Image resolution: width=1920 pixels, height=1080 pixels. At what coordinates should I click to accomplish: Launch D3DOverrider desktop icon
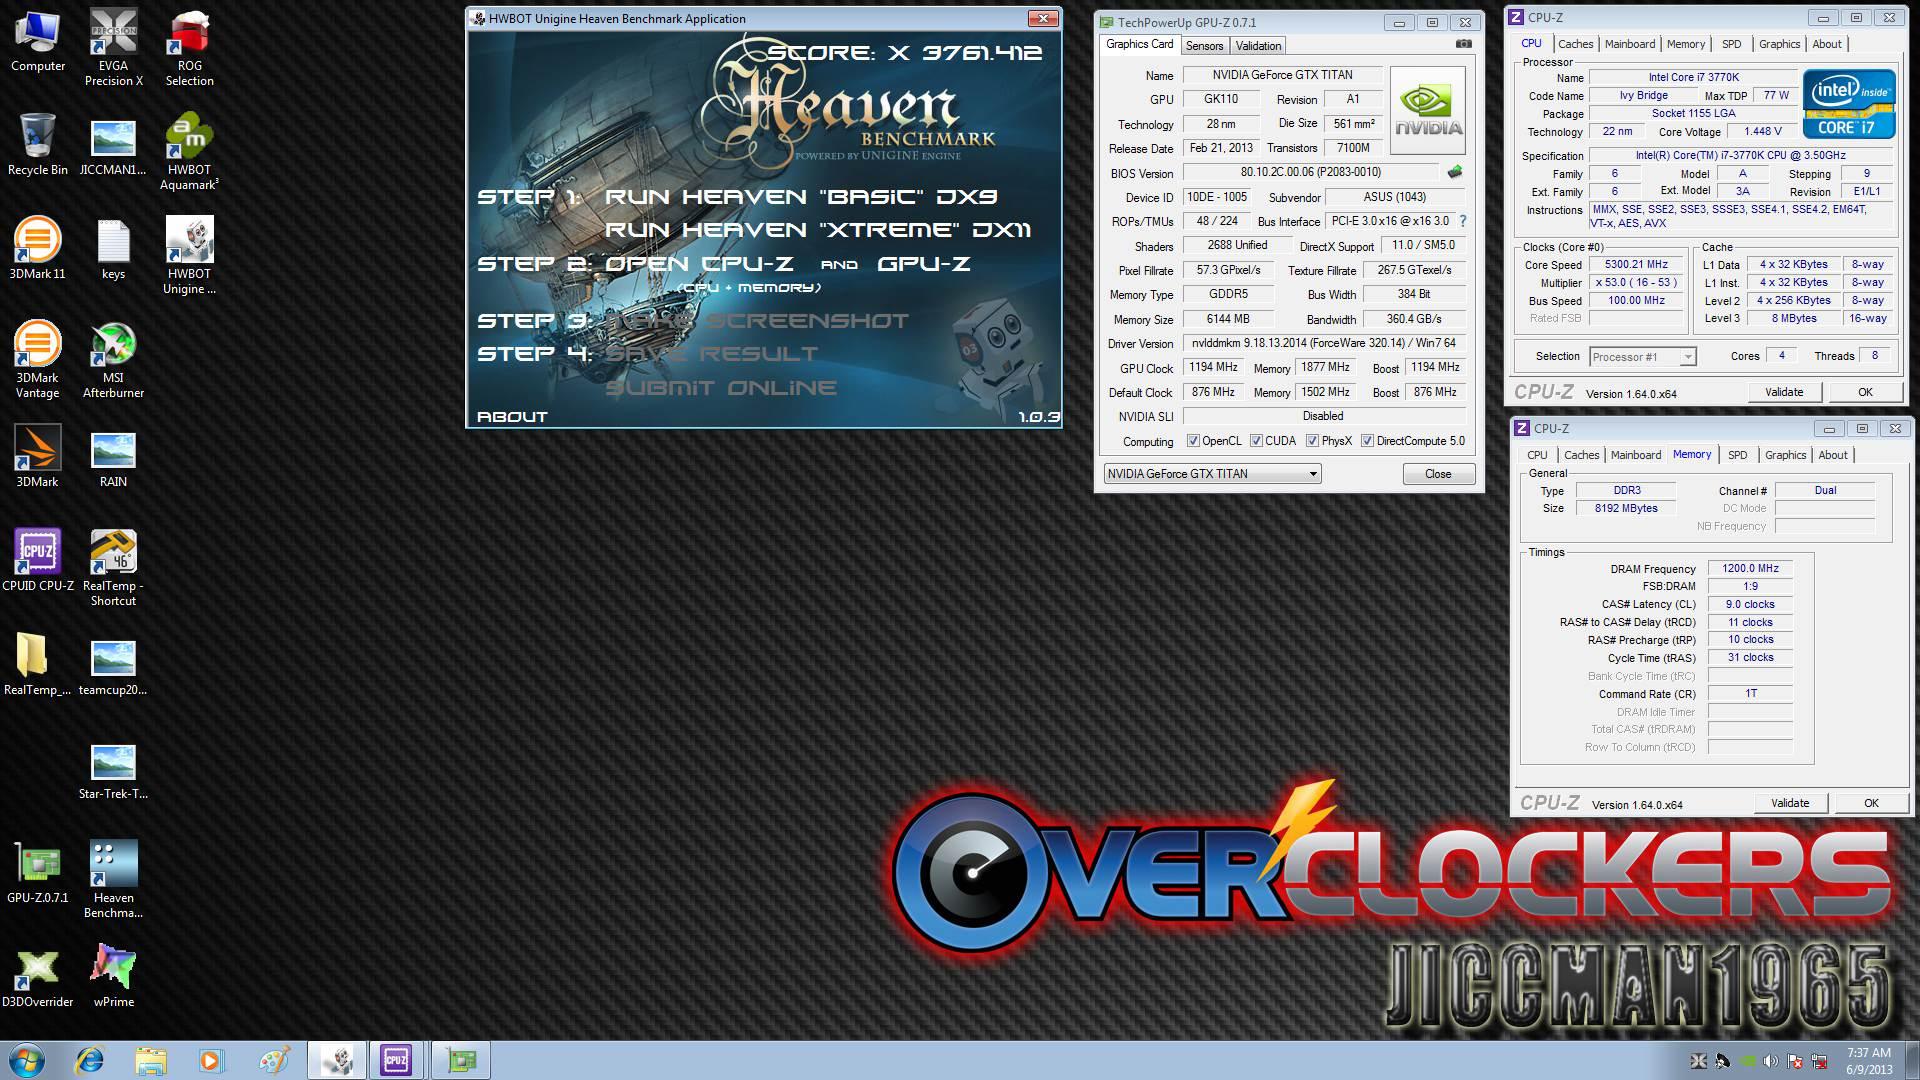coord(38,978)
